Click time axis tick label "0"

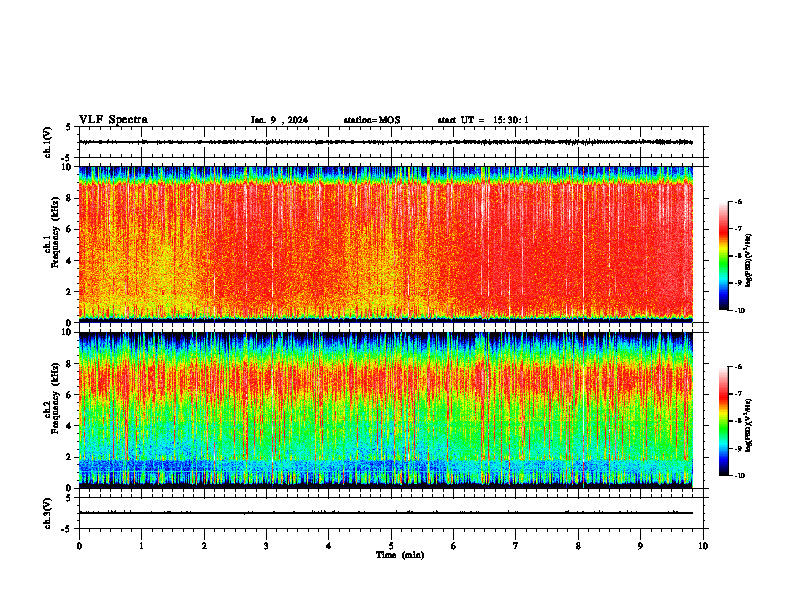point(79,546)
